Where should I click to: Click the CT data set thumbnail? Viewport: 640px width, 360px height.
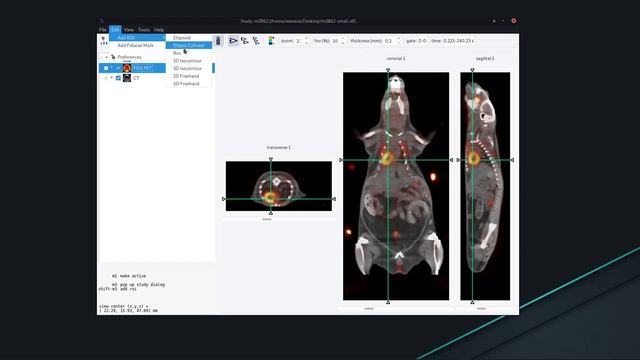[127, 78]
